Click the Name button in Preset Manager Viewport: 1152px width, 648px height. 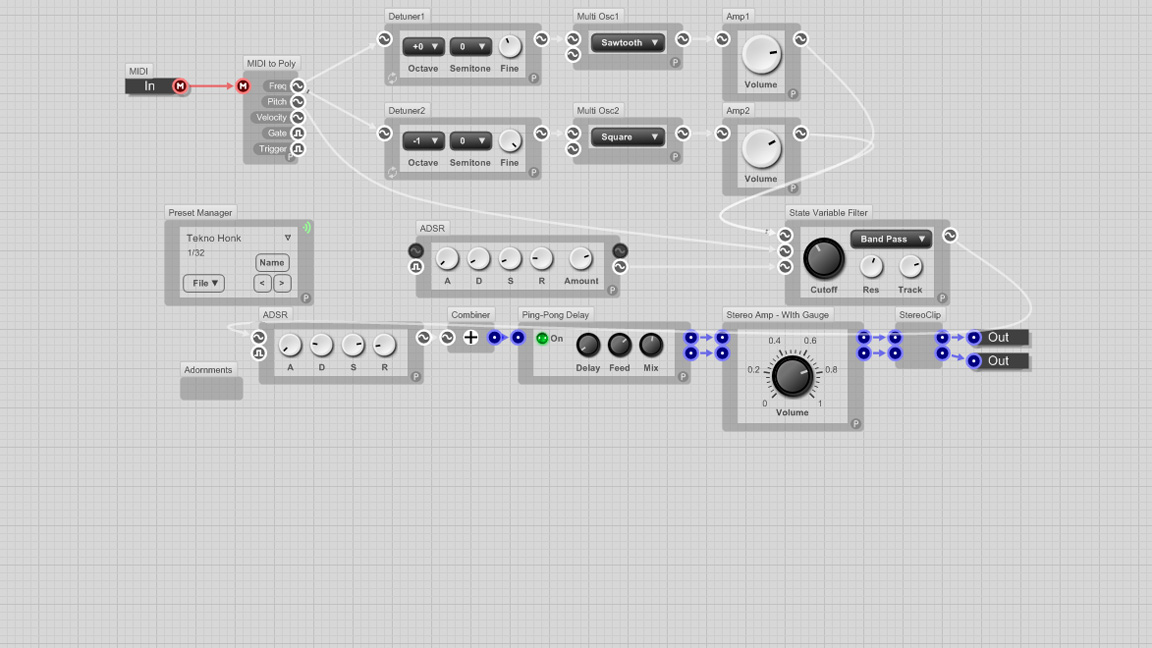point(272,263)
